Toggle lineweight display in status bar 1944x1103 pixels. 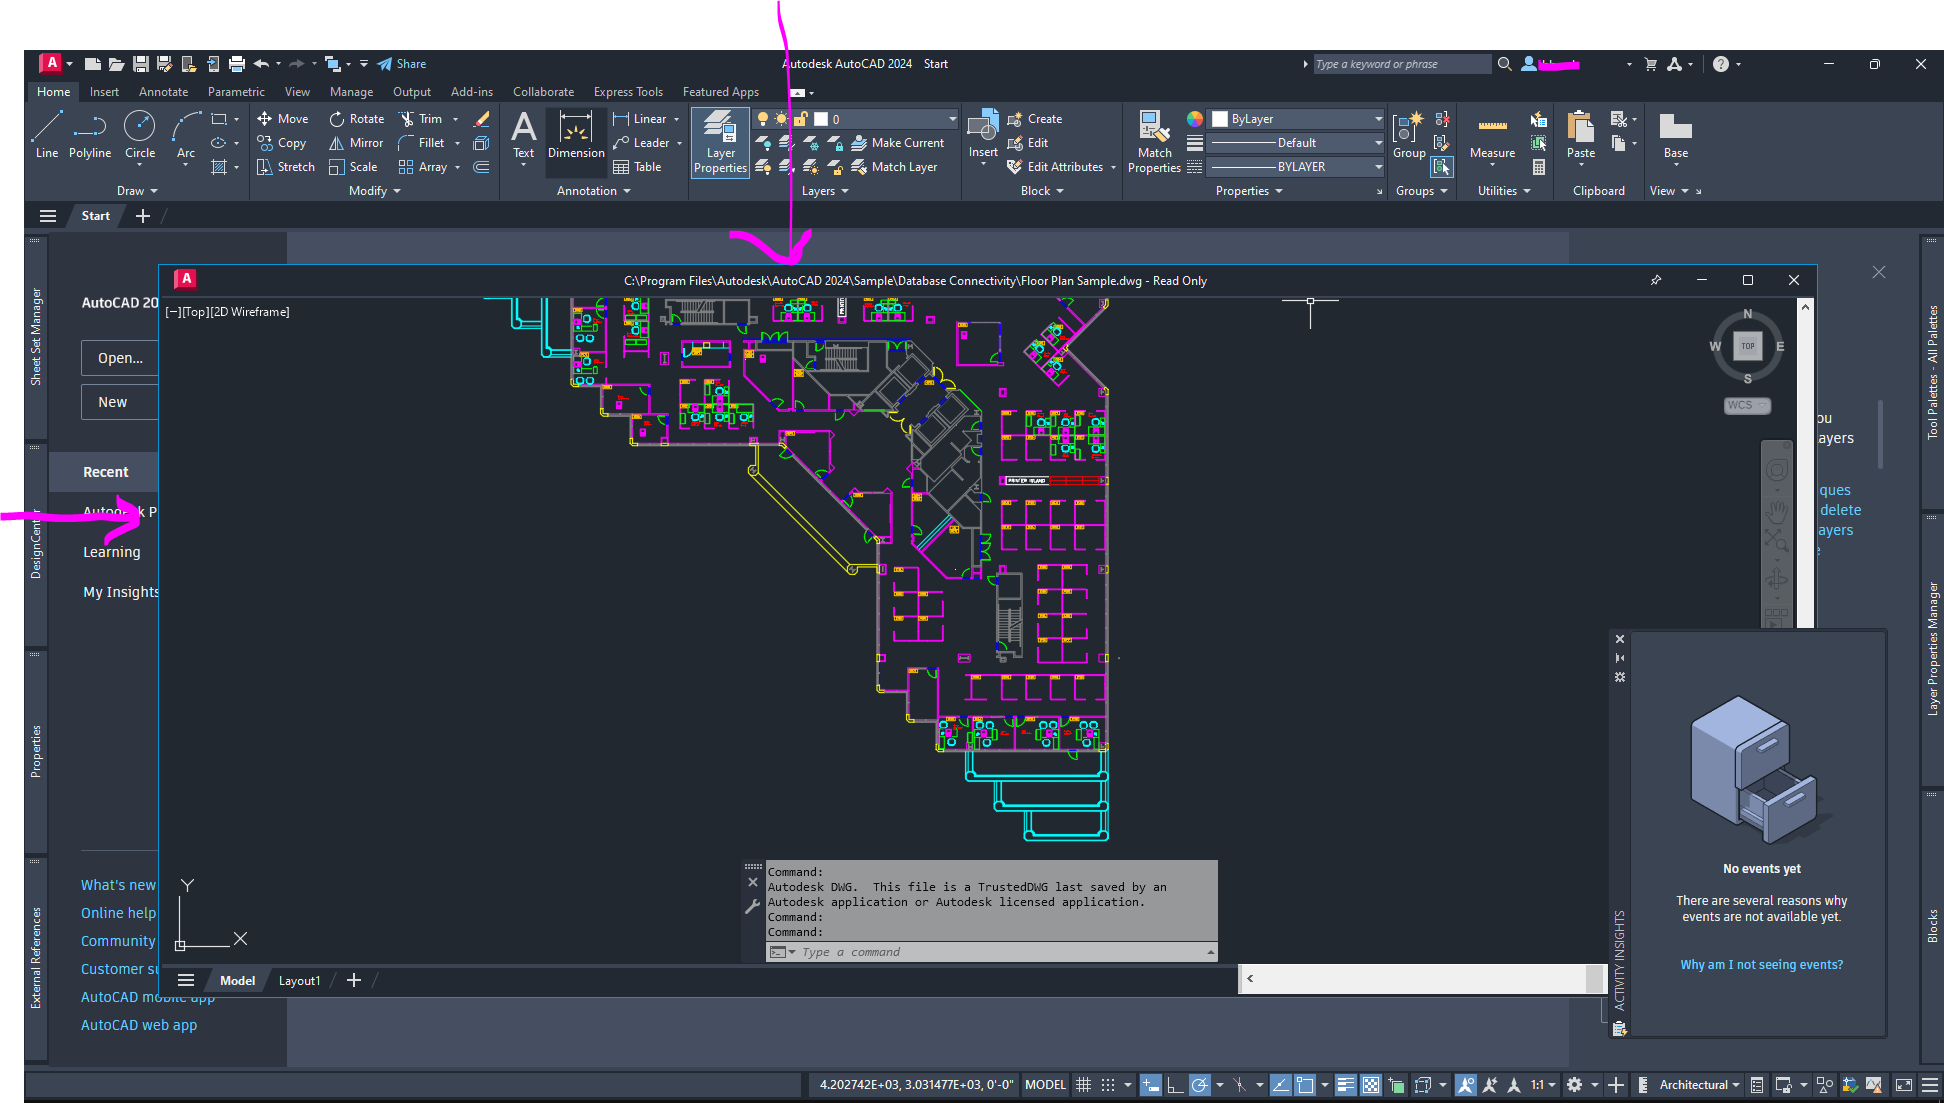pyautogui.click(x=1346, y=1085)
